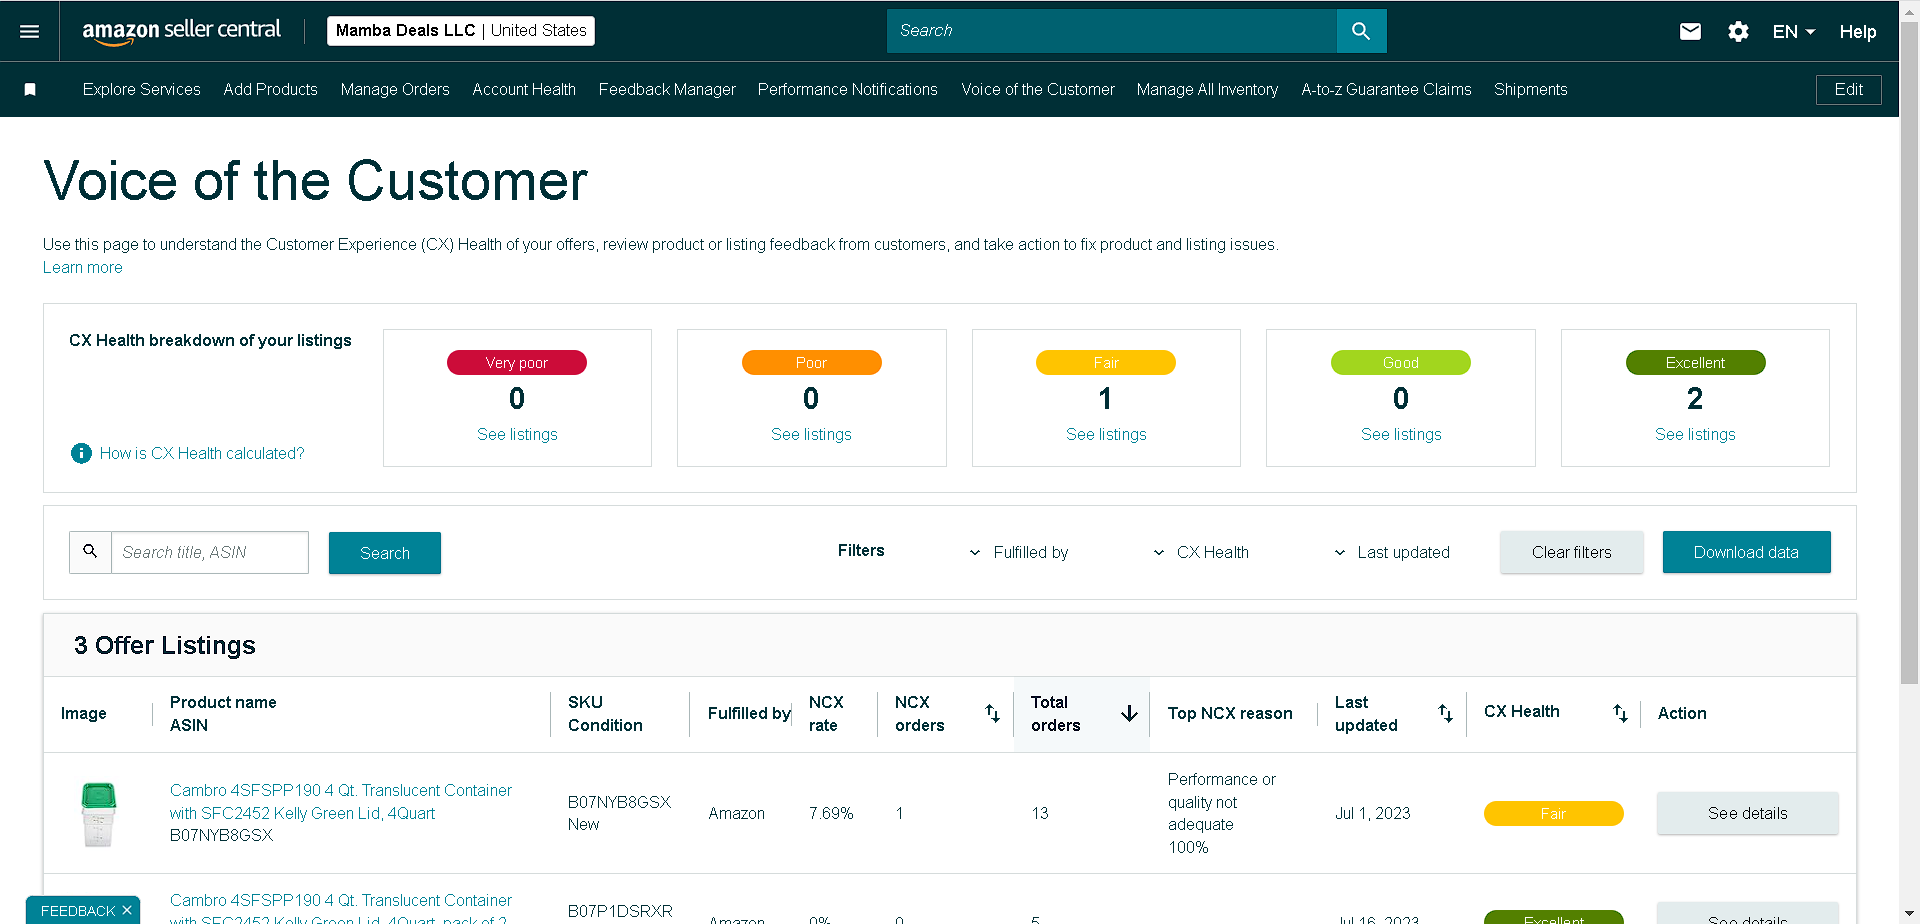Viewport: 1920px width, 924px height.
Task: Click Clear filters button
Action: [x=1572, y=552]
